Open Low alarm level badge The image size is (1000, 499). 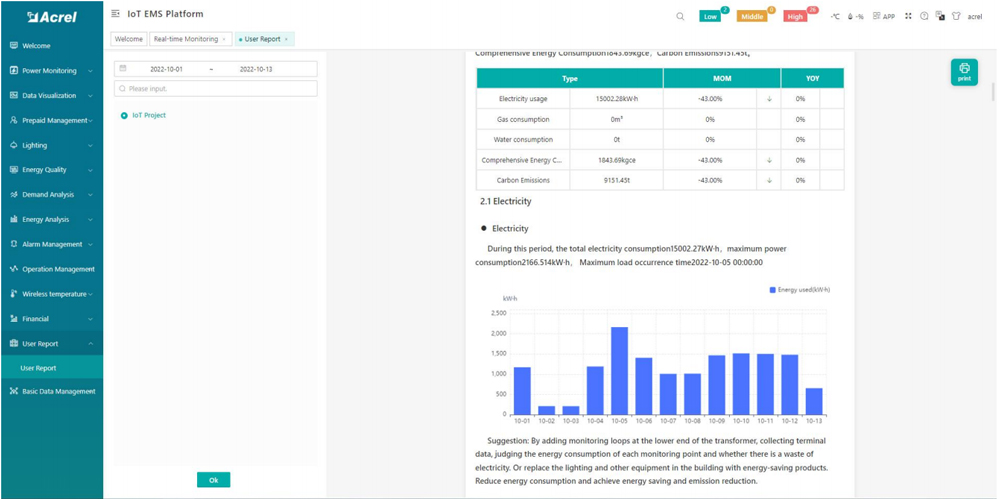coord(710,17)
